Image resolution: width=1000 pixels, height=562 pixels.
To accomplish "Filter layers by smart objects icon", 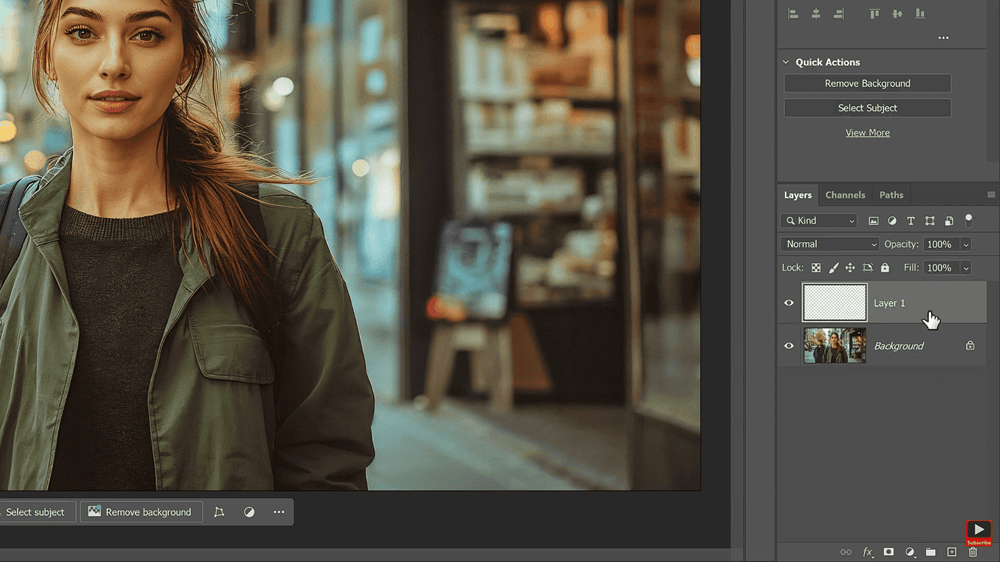I will [x=949, y=221].
